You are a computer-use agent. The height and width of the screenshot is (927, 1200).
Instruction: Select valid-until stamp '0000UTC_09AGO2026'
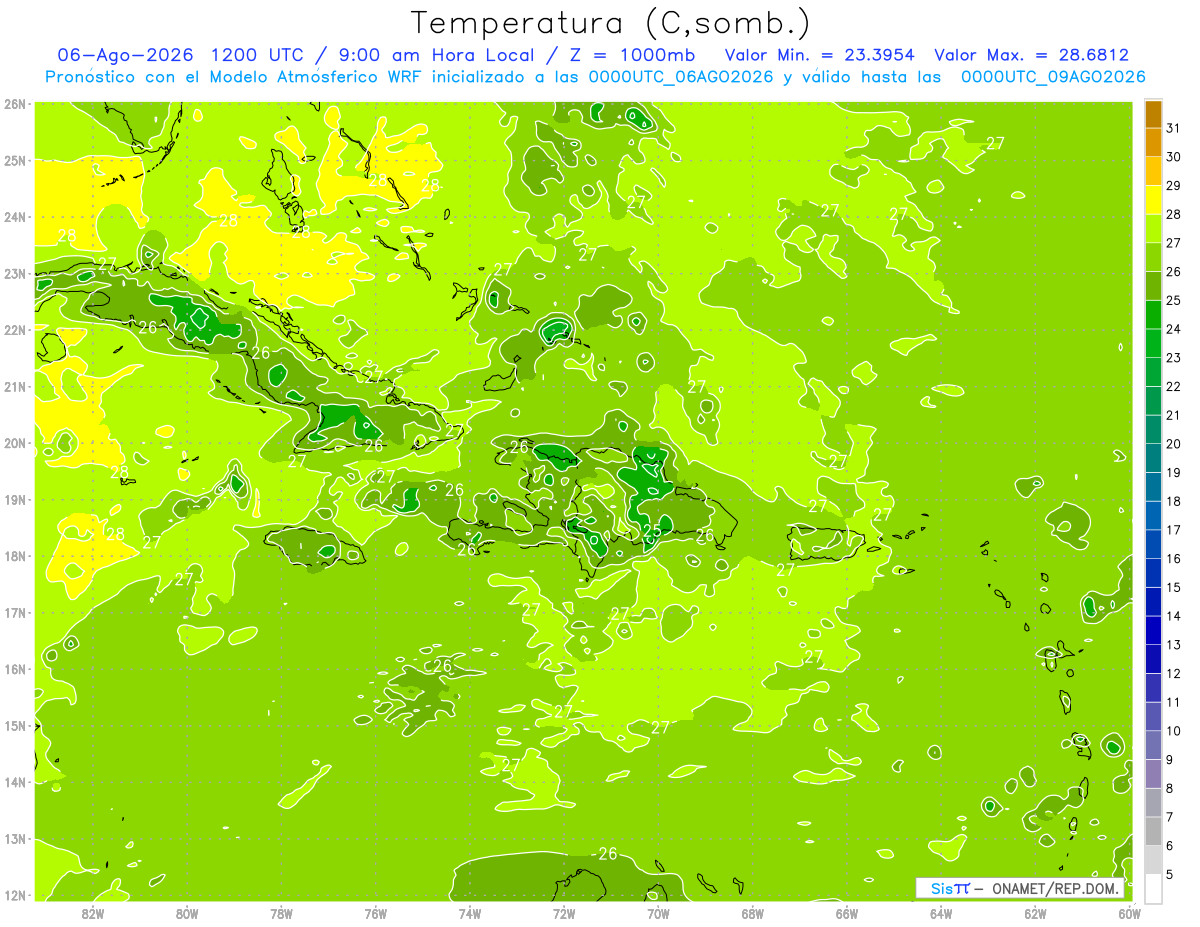tap(1053, 77)
